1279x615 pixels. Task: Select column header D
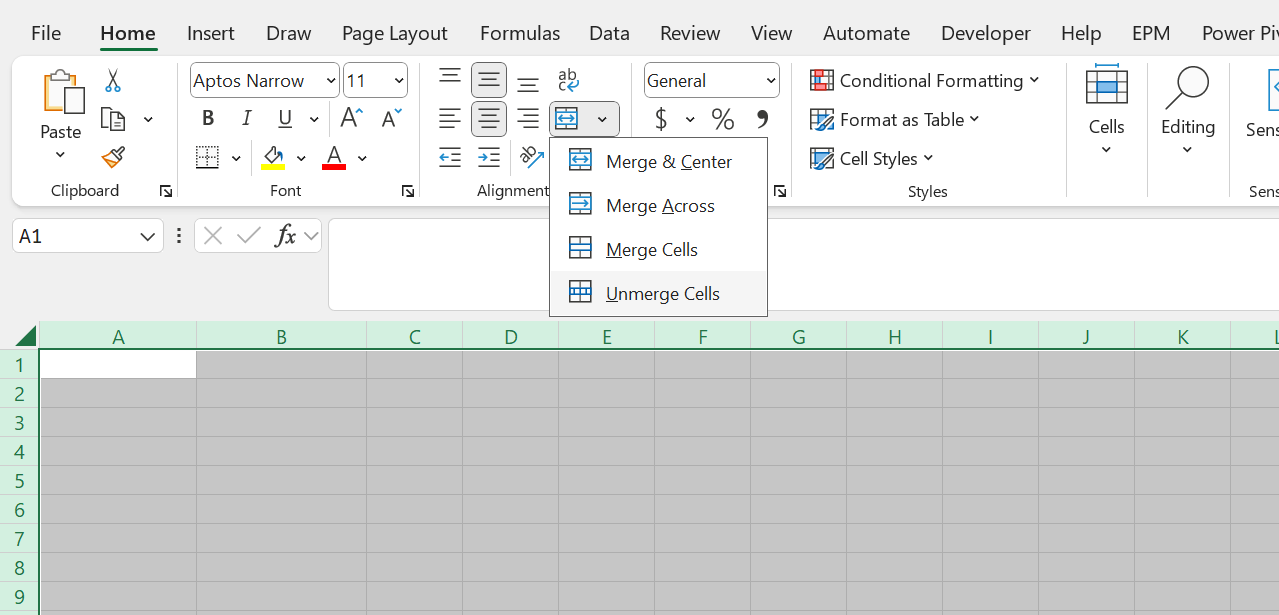[511, 337]
